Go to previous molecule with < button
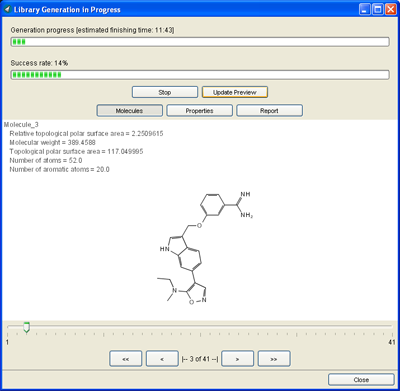 coord(162,359)
